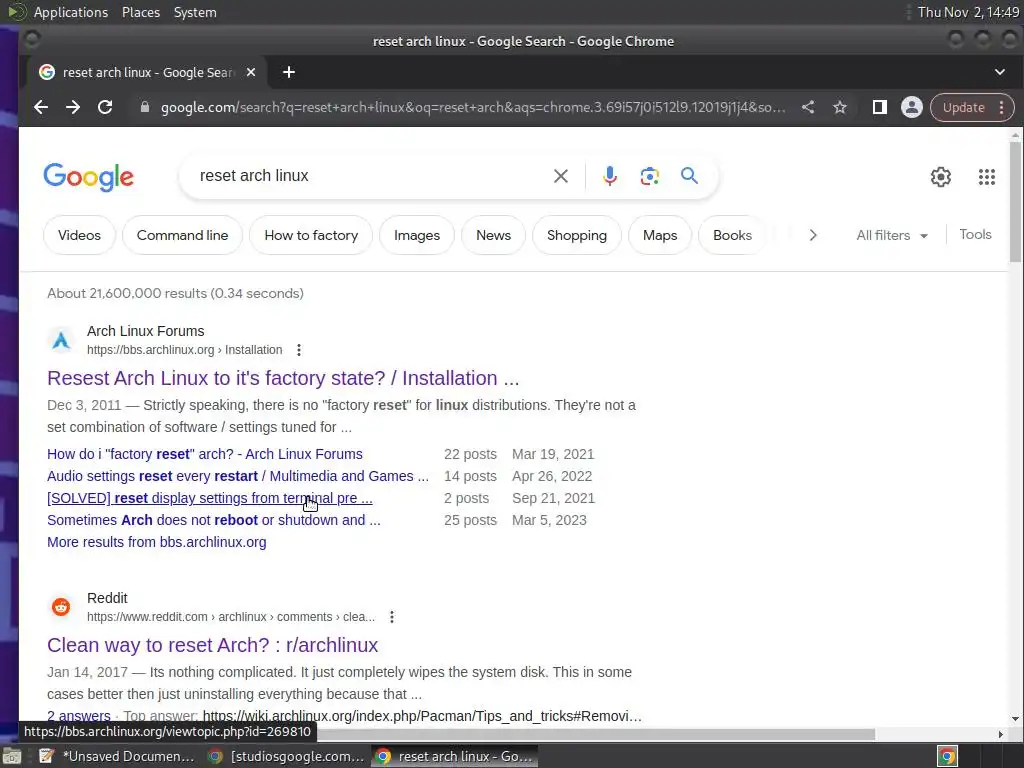Bookmark this page with the star
Image resolution: width=1024 pixels, height=768 pixels.
[840, 108]
